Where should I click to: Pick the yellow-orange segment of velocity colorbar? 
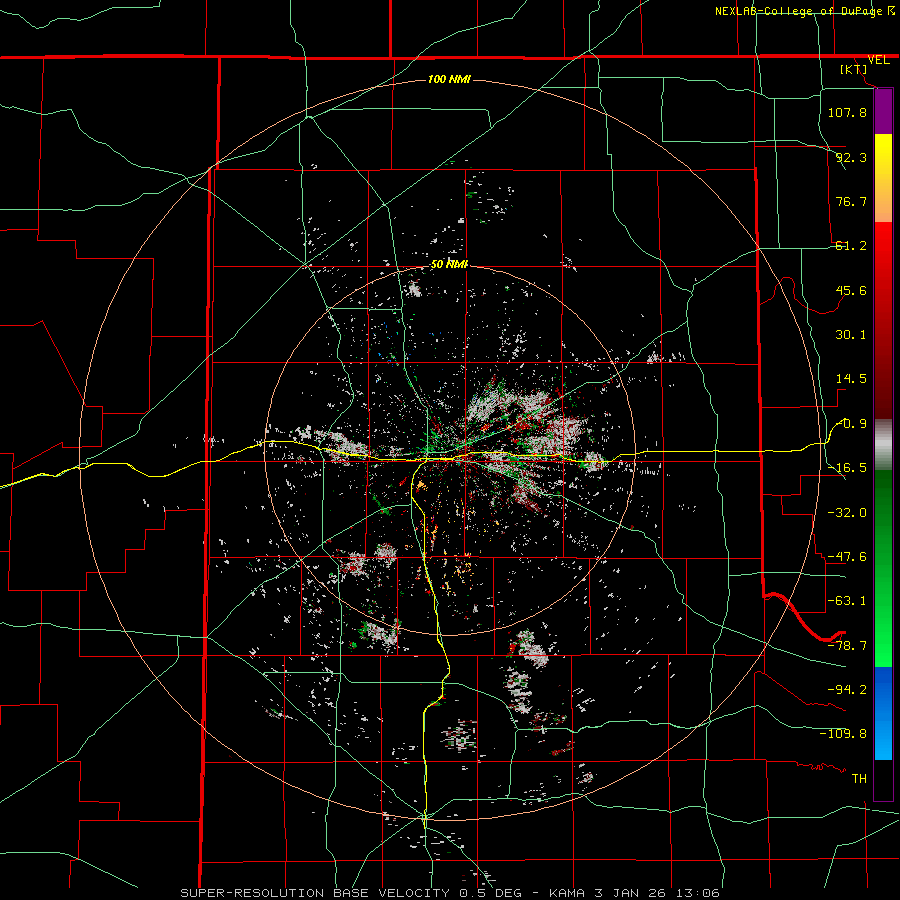(x=883, y=179)
